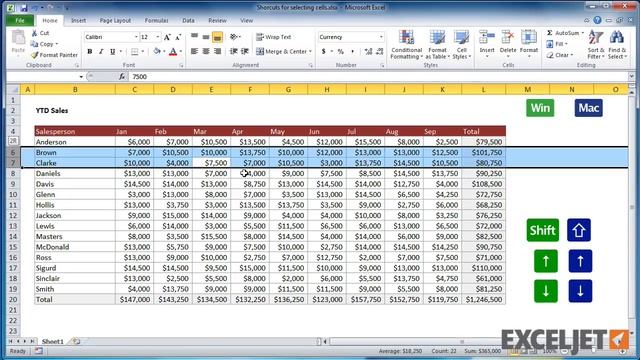Click the Decrease Decimal icon

pos(380,51)
